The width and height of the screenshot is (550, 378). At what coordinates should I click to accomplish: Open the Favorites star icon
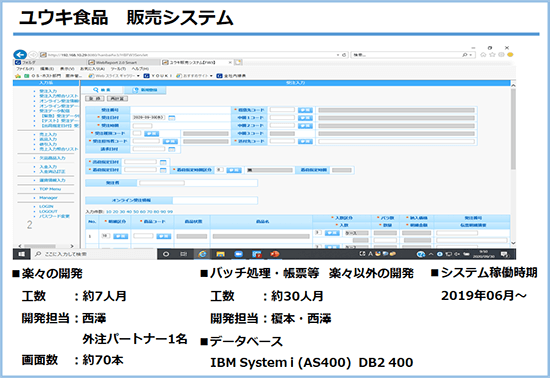coord(492,55)
